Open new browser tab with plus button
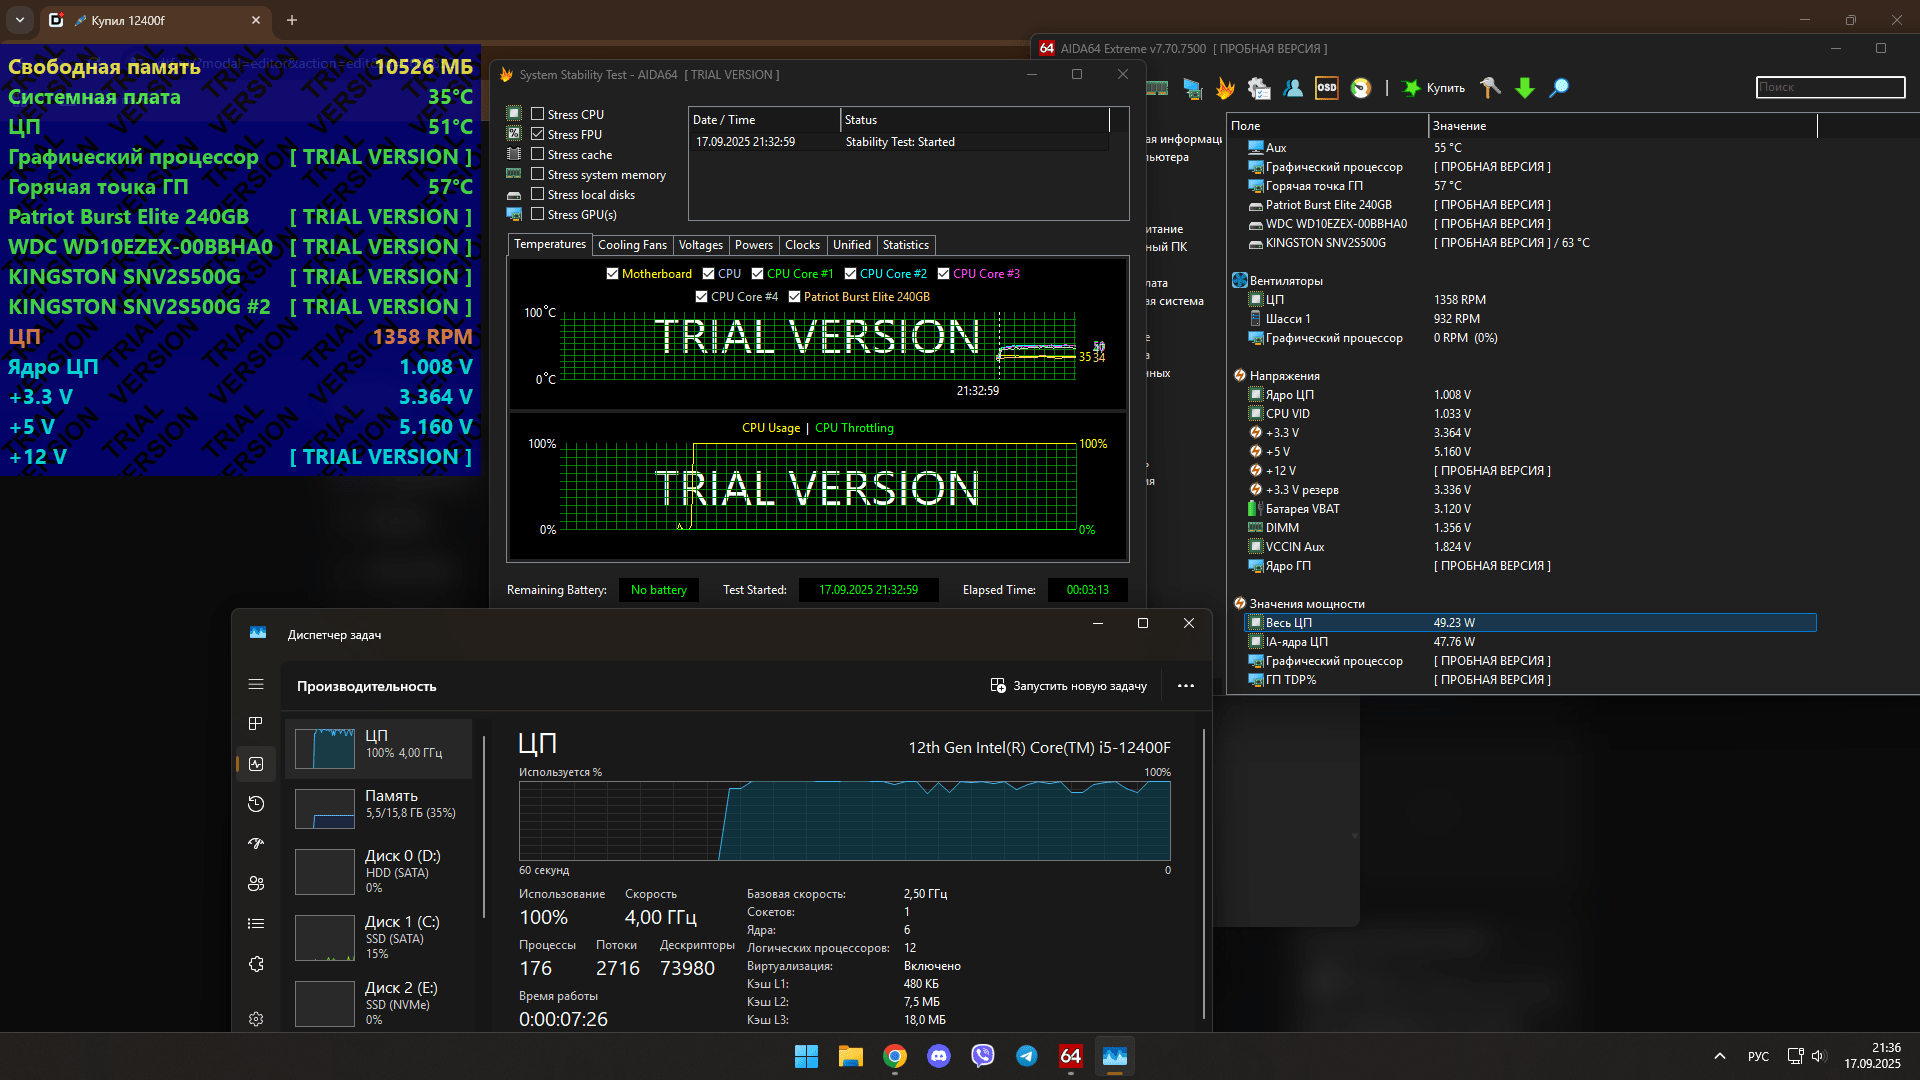The image size is (1920, 1080). (292, 20)
